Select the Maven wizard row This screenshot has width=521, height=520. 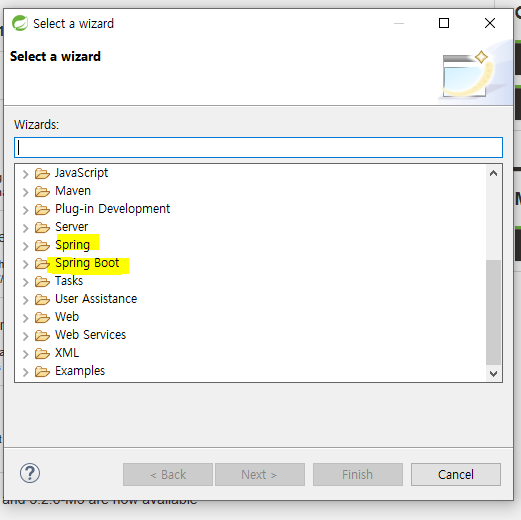[73, 191]
